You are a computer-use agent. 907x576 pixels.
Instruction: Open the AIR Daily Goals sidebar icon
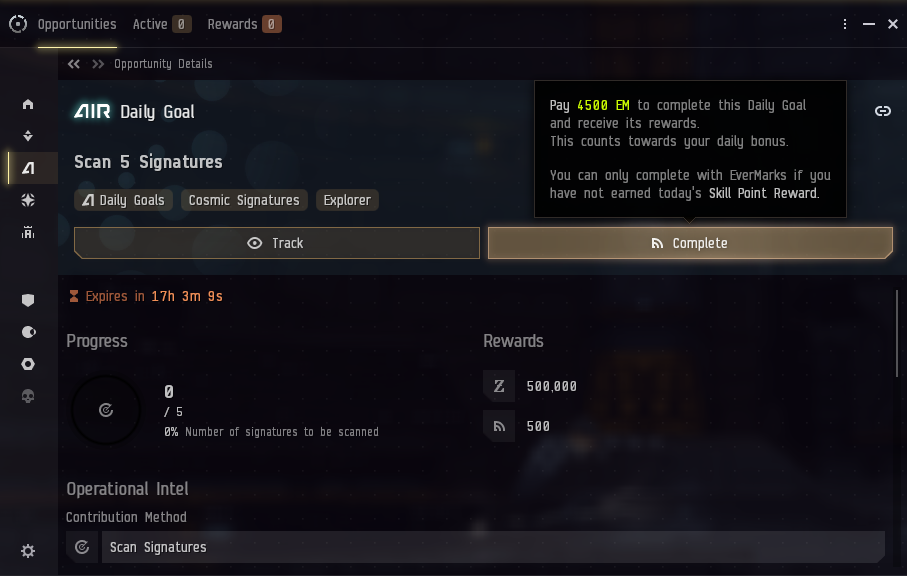coord(28,168)
